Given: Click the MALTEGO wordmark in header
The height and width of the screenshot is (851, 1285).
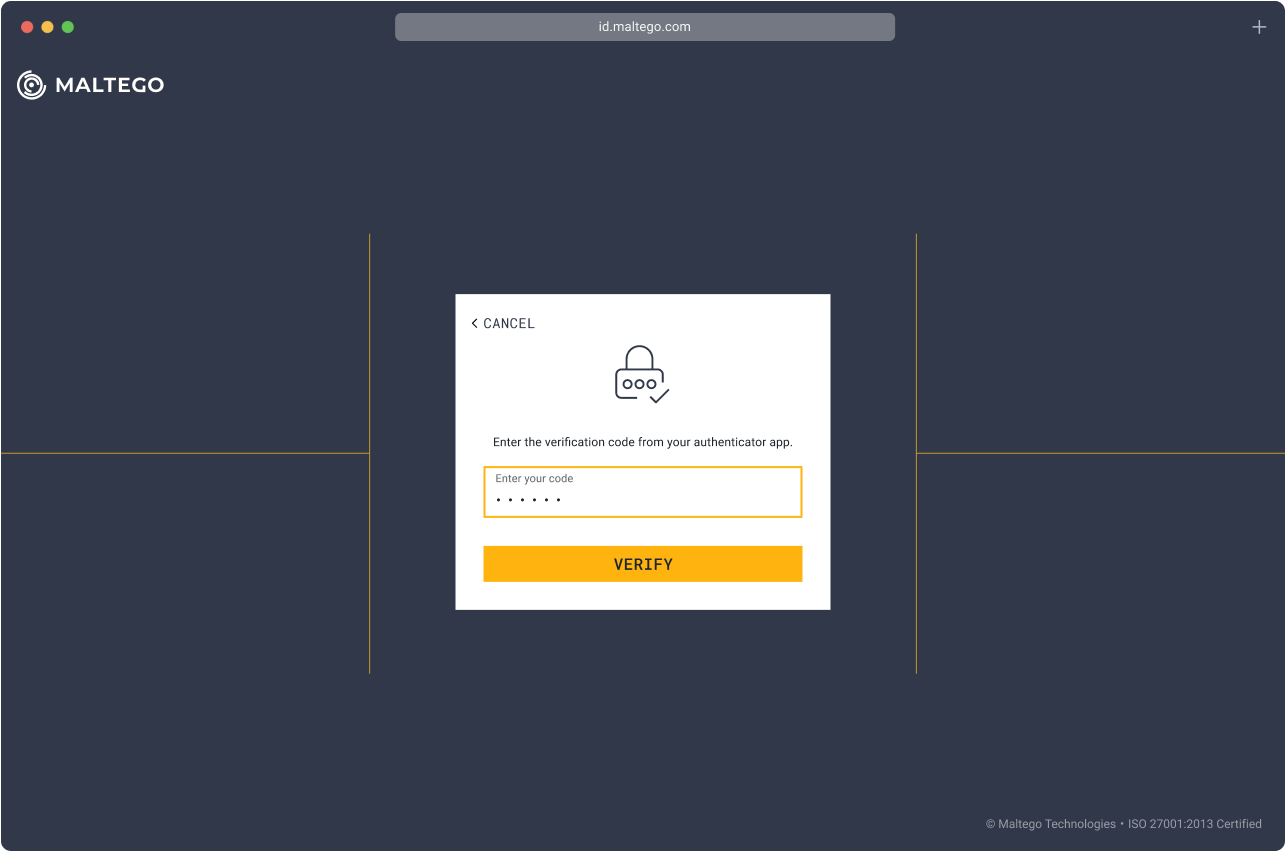Looking at the screenshot, I should point(109,86).
